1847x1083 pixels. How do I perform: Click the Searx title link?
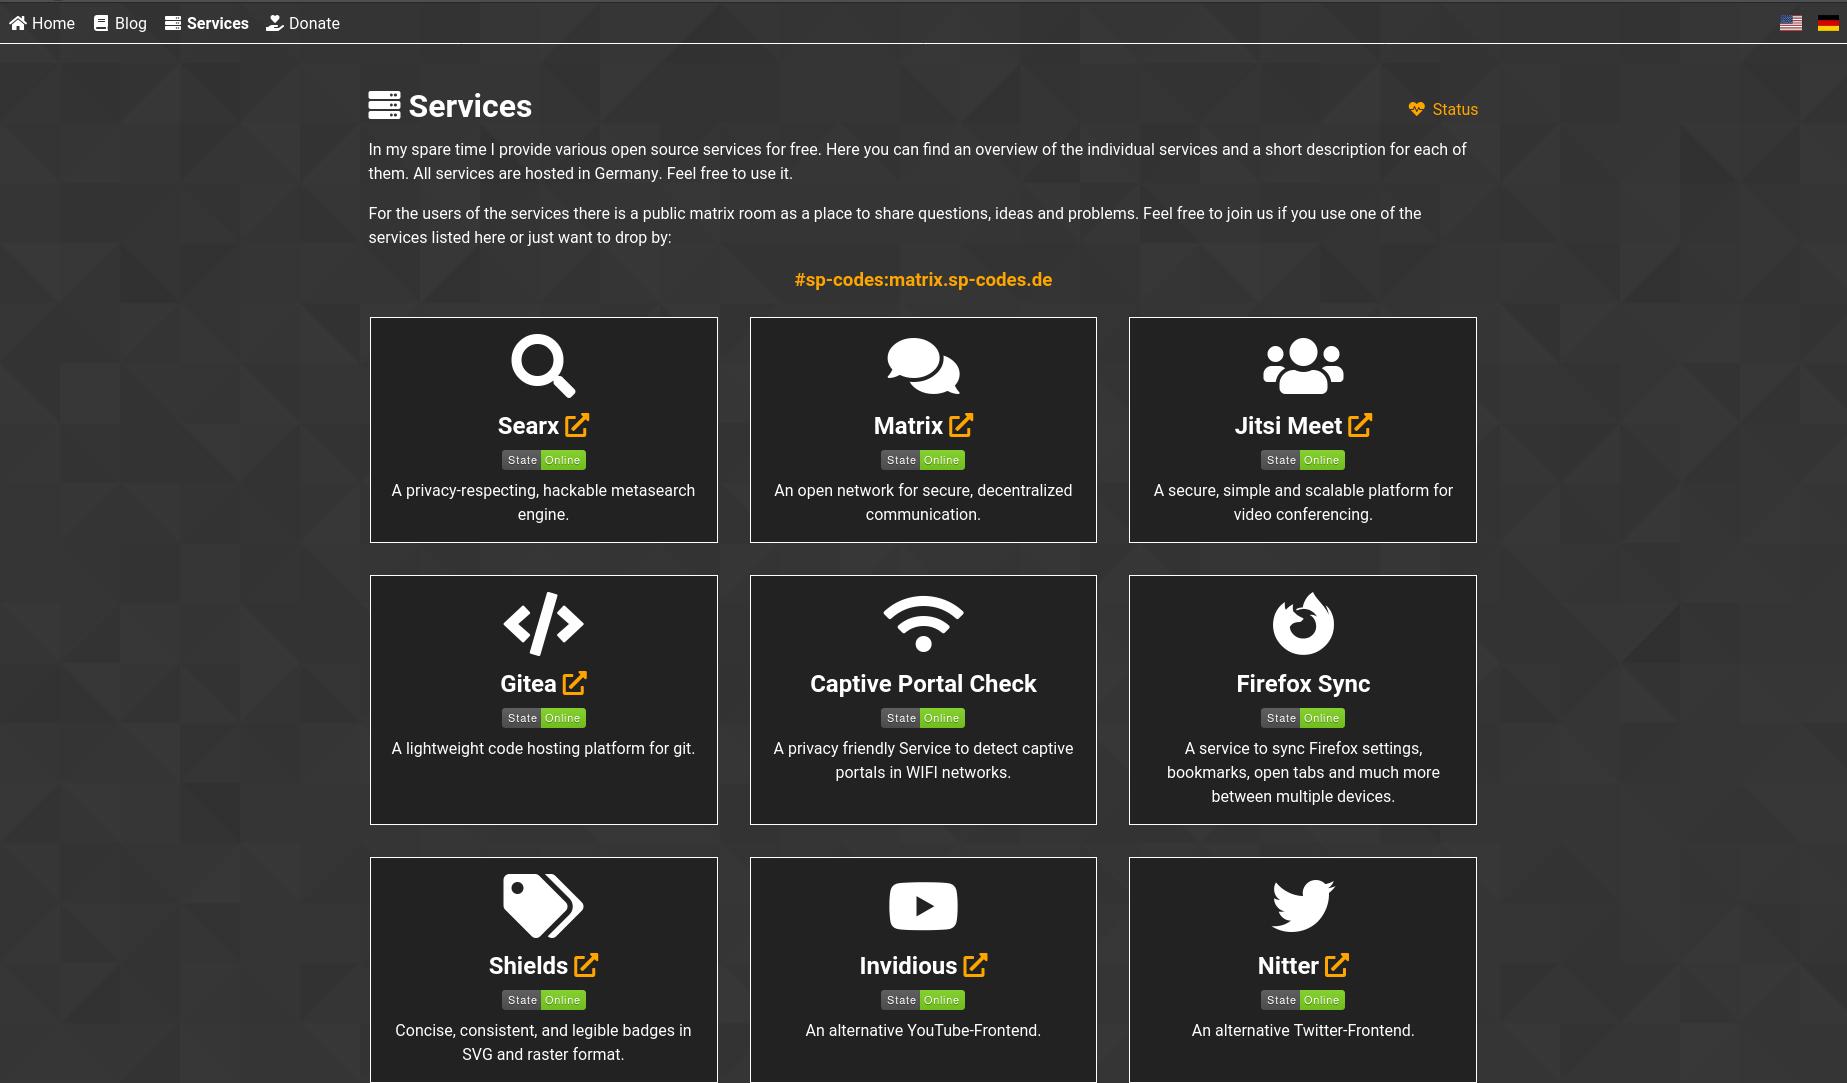pyautogui.click(x=528, y=426)
